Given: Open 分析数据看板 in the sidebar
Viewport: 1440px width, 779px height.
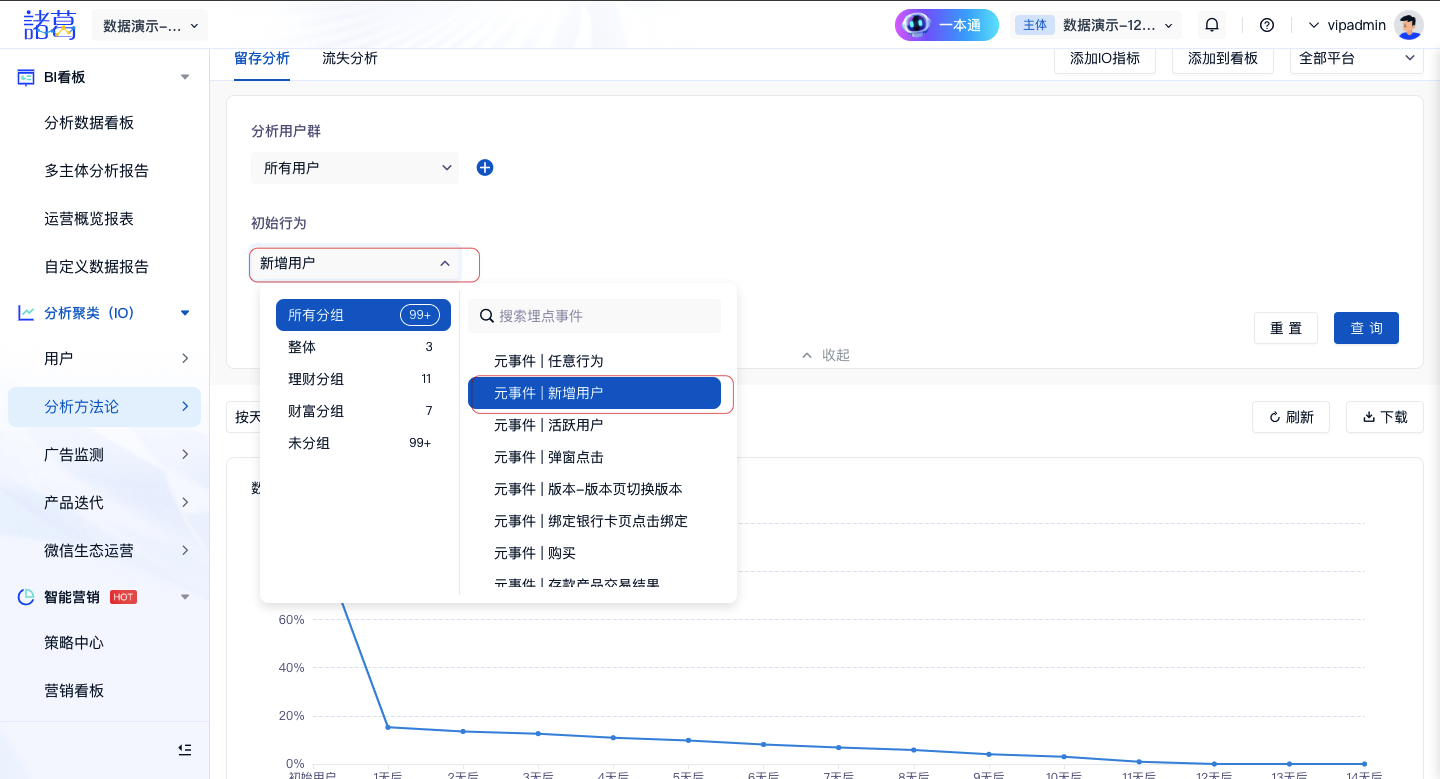Looking at the screenshot, I should click(89, 123).
